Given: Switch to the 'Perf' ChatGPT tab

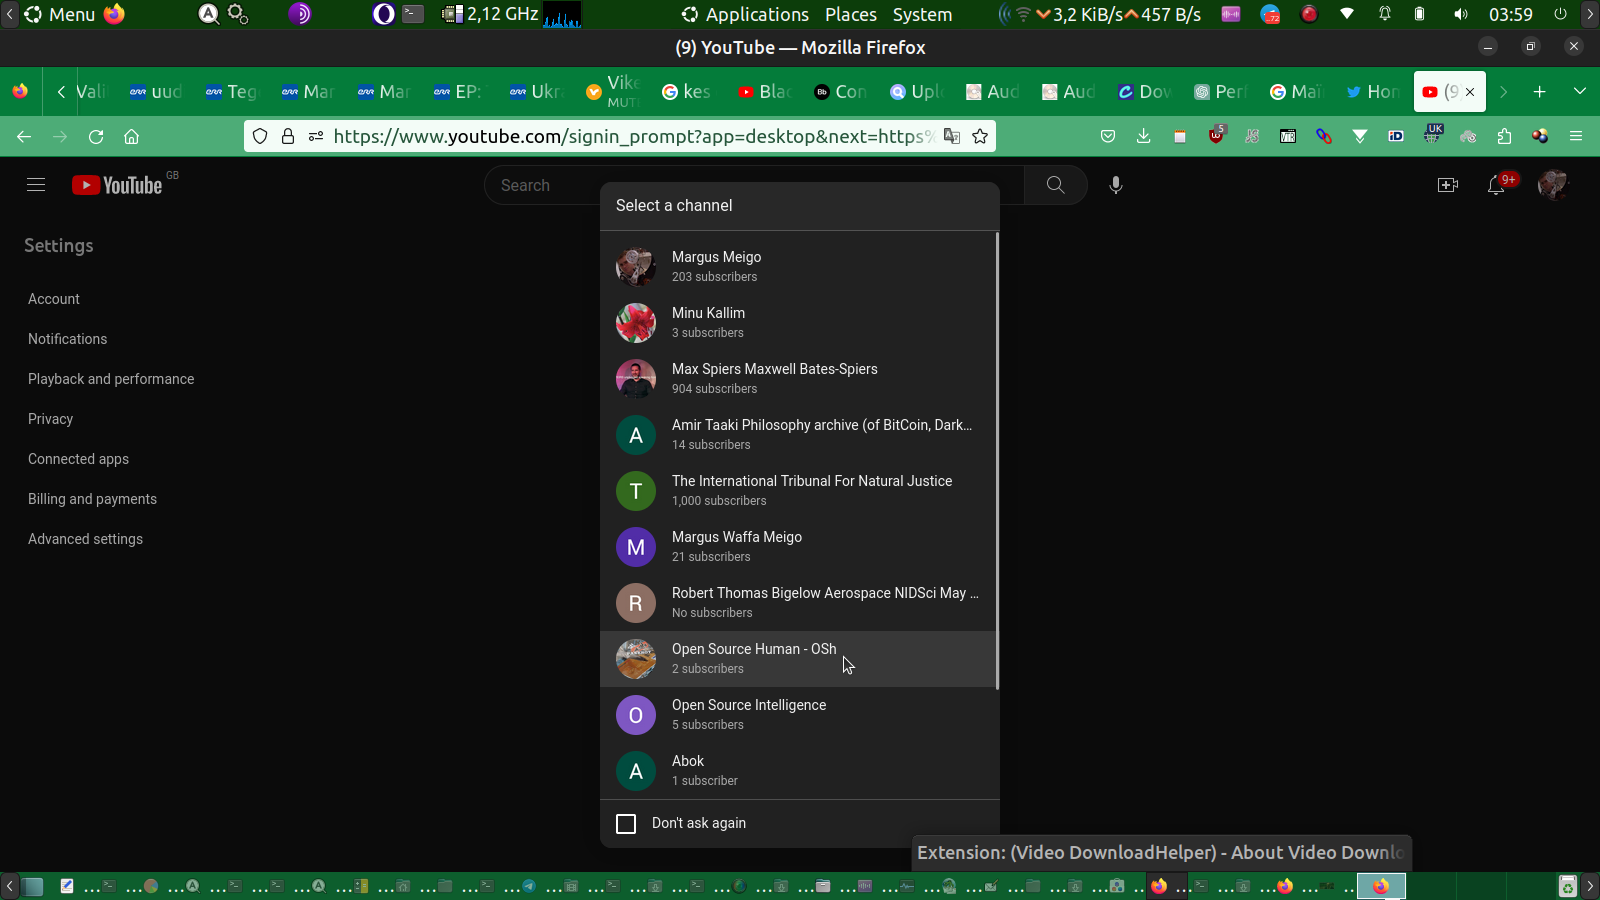Looking at the screenshot, I should point(1219,92).
